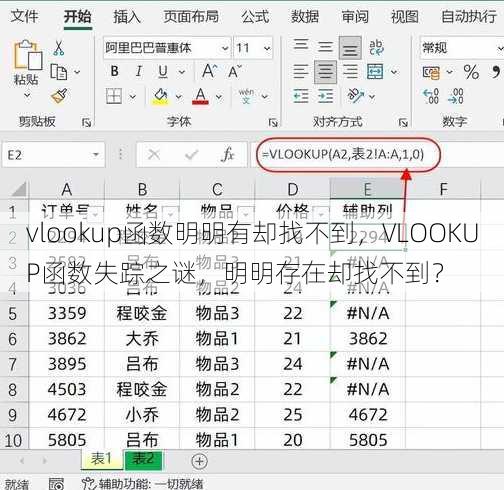The height and width of the screenshot is (490, 504).
Task: Click the wén phonetic guide icon
Action: [x=246, y=96]
